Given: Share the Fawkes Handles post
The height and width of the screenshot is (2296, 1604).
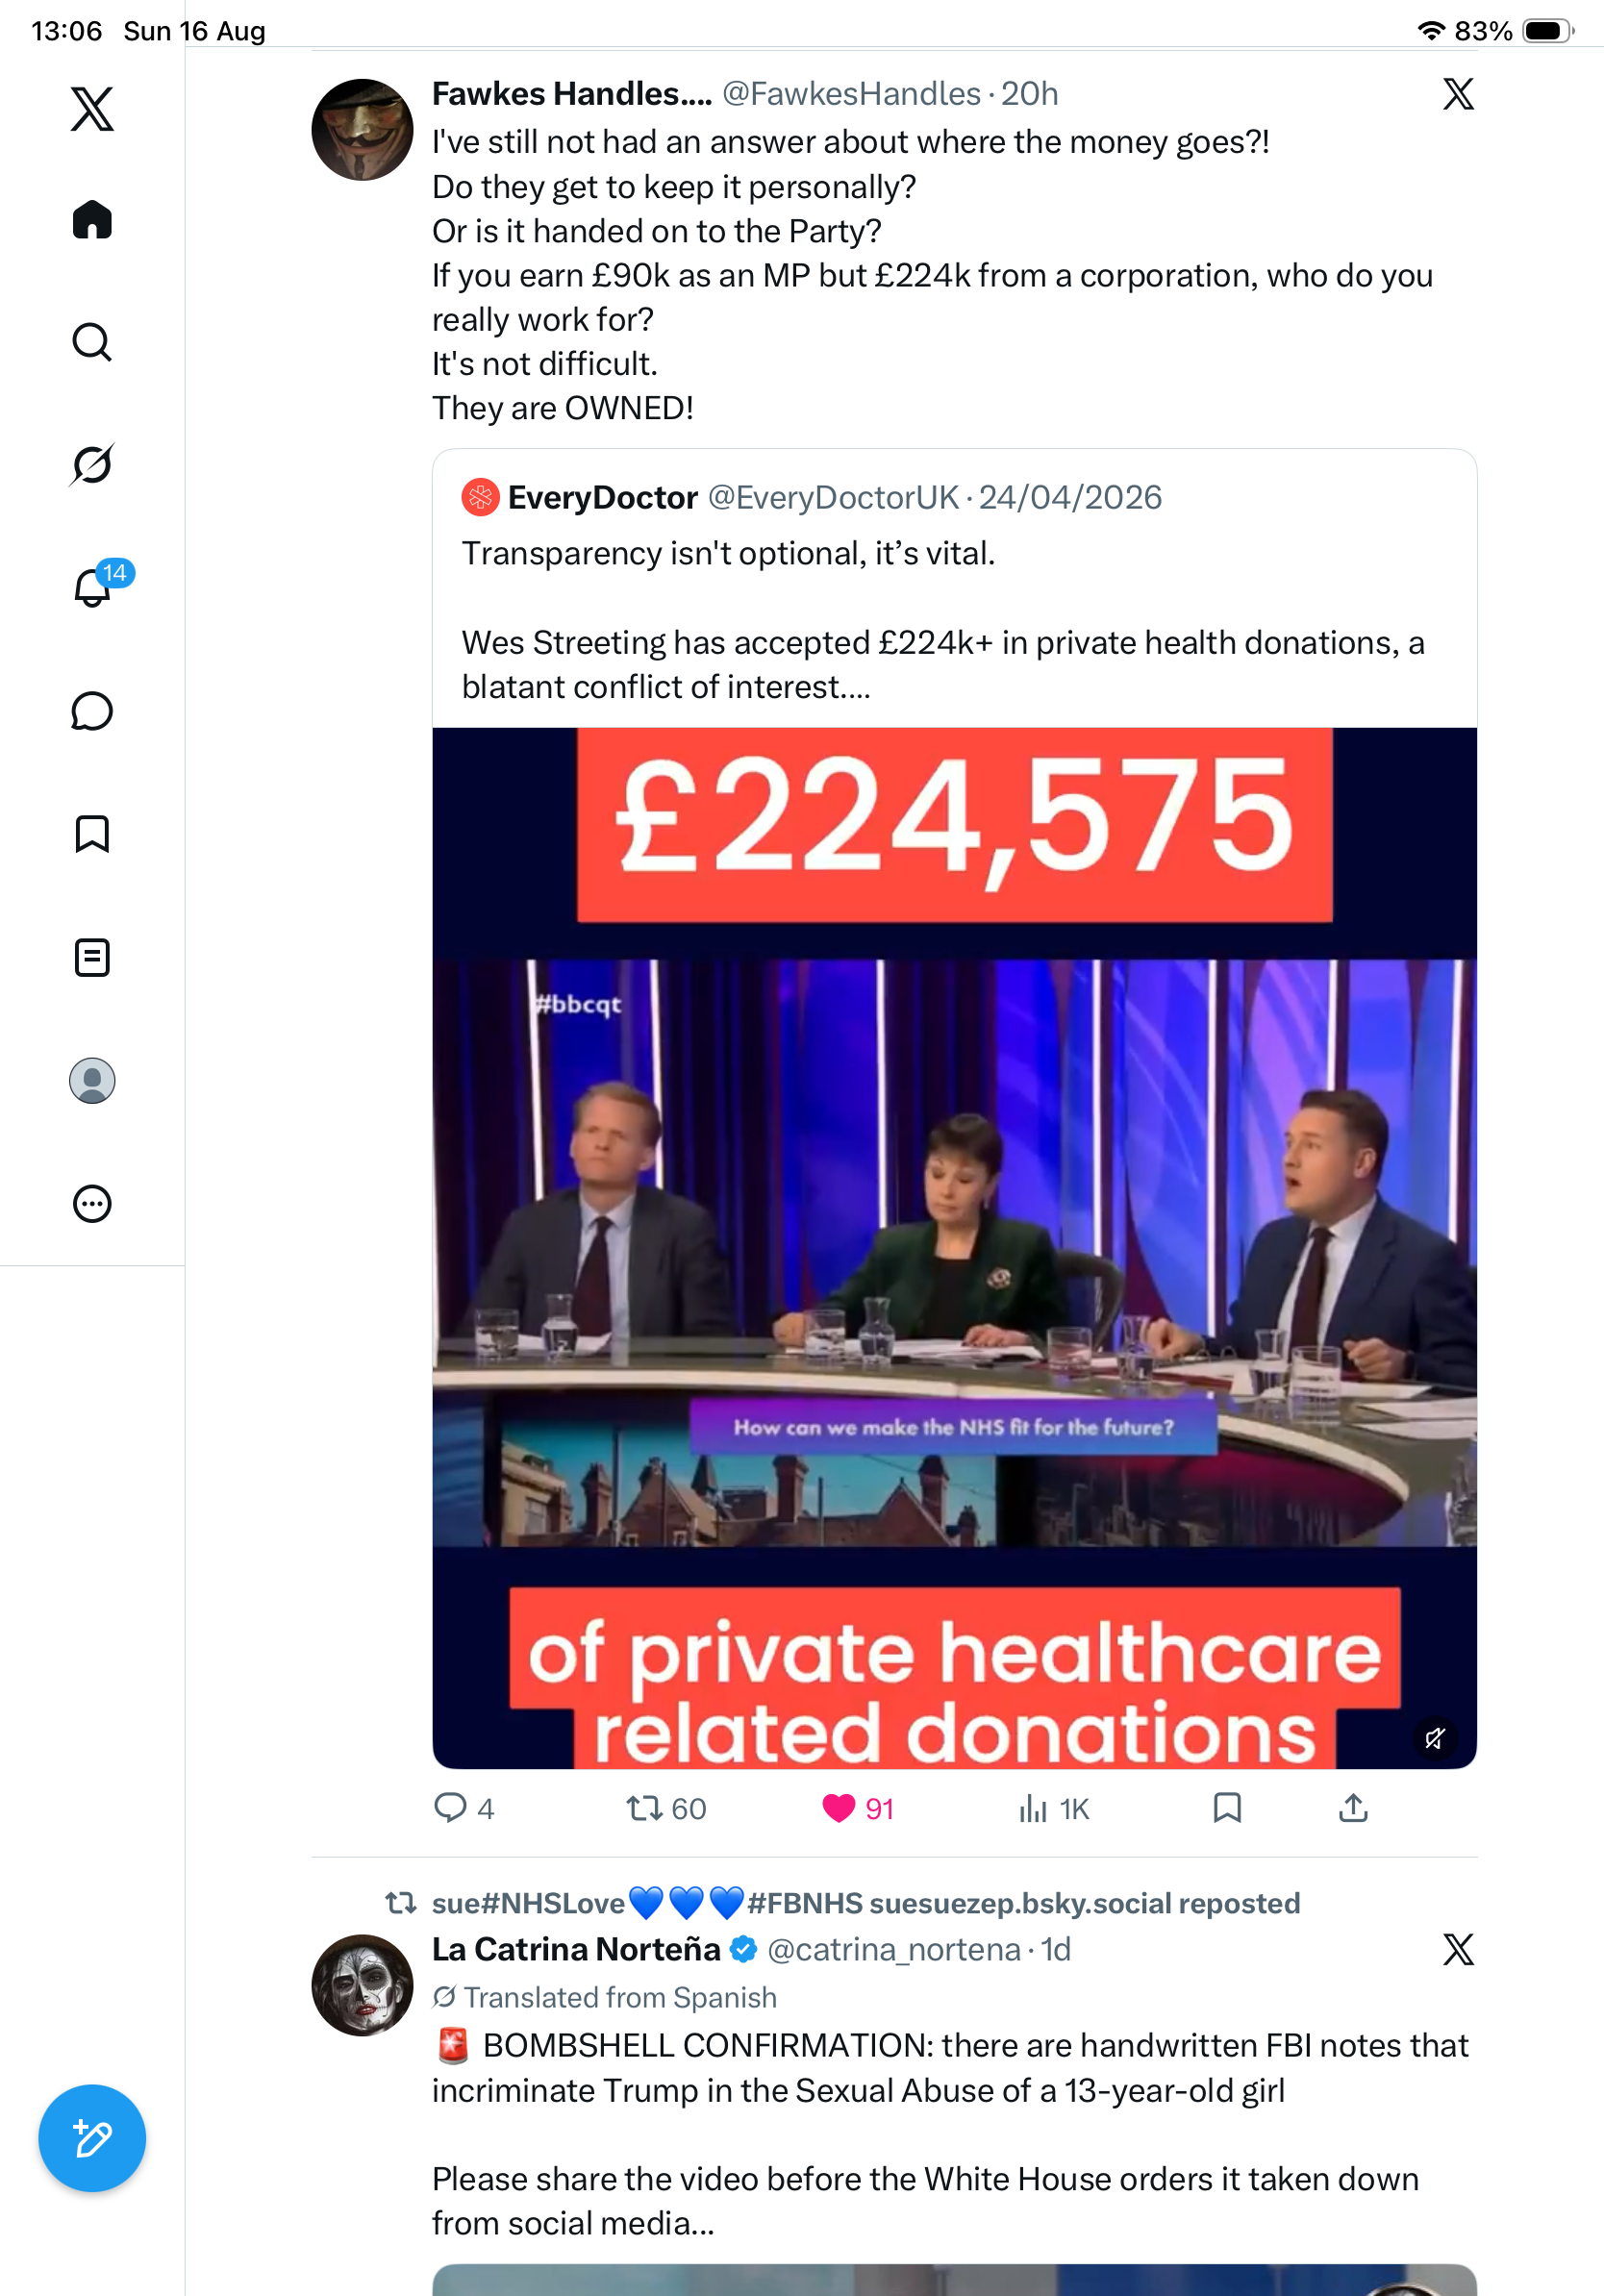Looking at the screenshot, I should click(x=1352, y=1807).
